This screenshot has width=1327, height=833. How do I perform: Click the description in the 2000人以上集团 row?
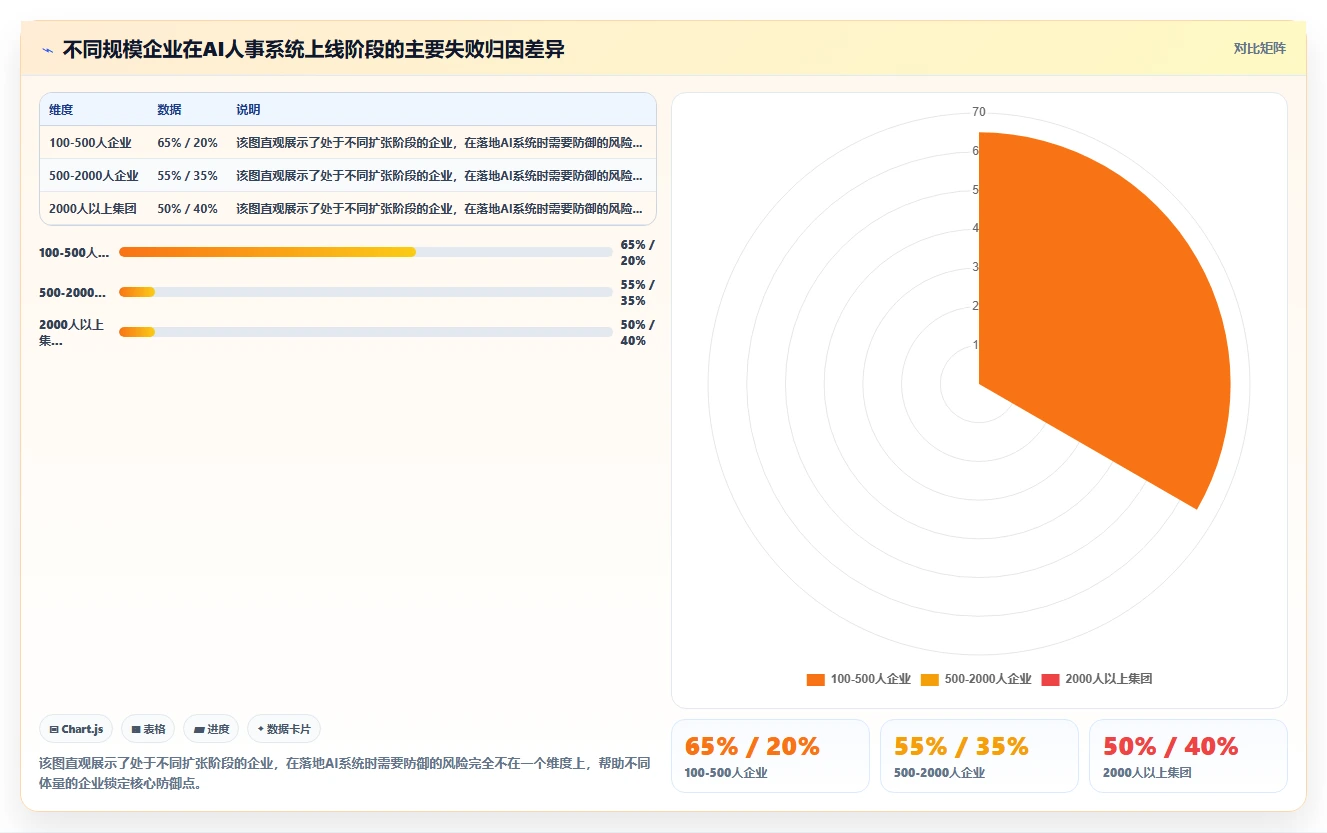point(439,209)
